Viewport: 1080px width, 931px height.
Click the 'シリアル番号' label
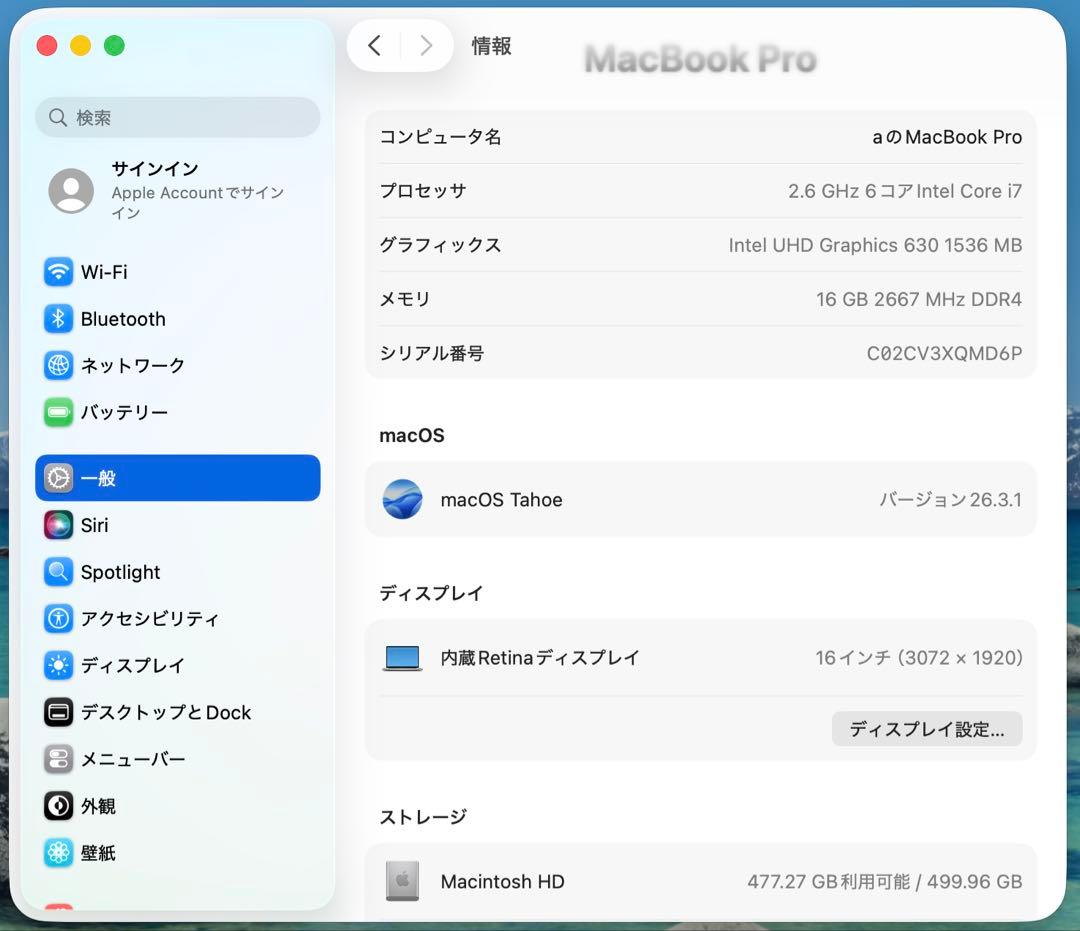pos(432,353)
